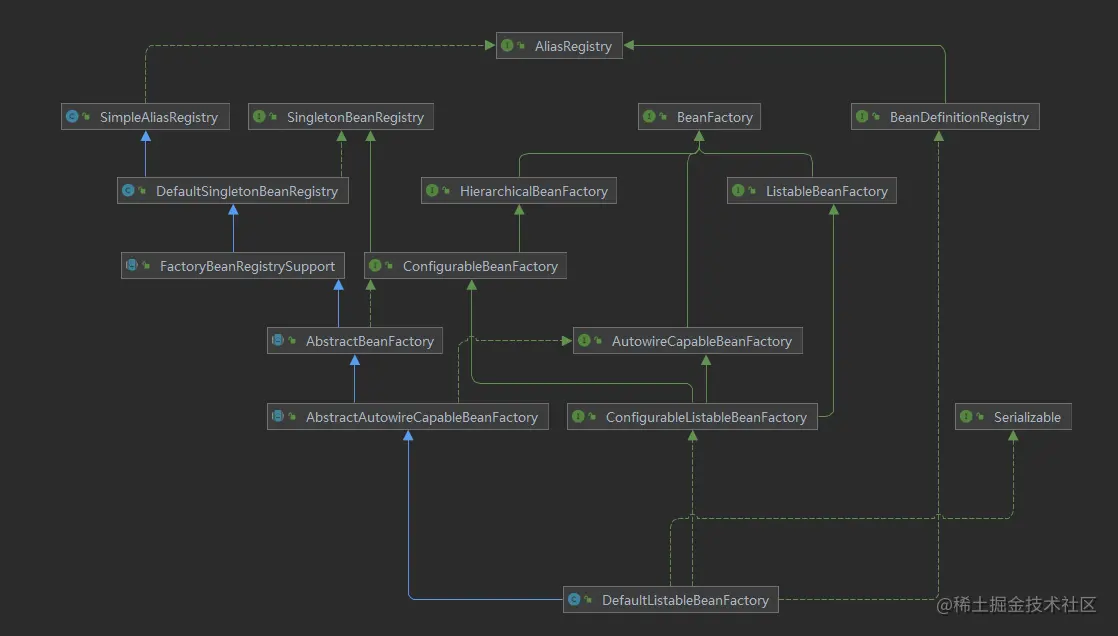Select the ConfigurableBeanFactory label
The width and height of the screenshot is (1118, 636).
tap(480, 266)
